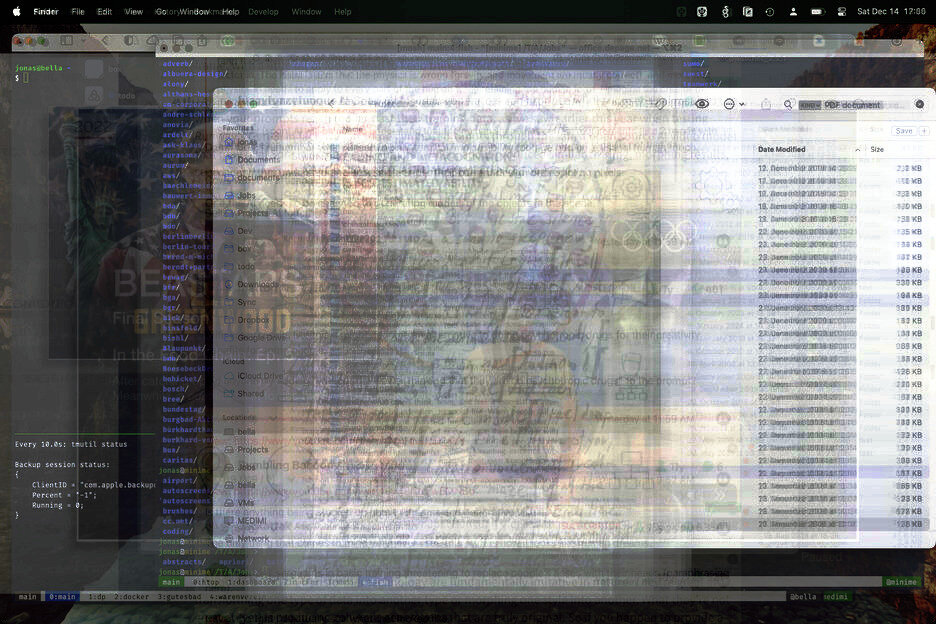Image resolution: width=936 pixels, height=624 pixels.
Task: Sort by the Size column
Action: click(877, 149)
